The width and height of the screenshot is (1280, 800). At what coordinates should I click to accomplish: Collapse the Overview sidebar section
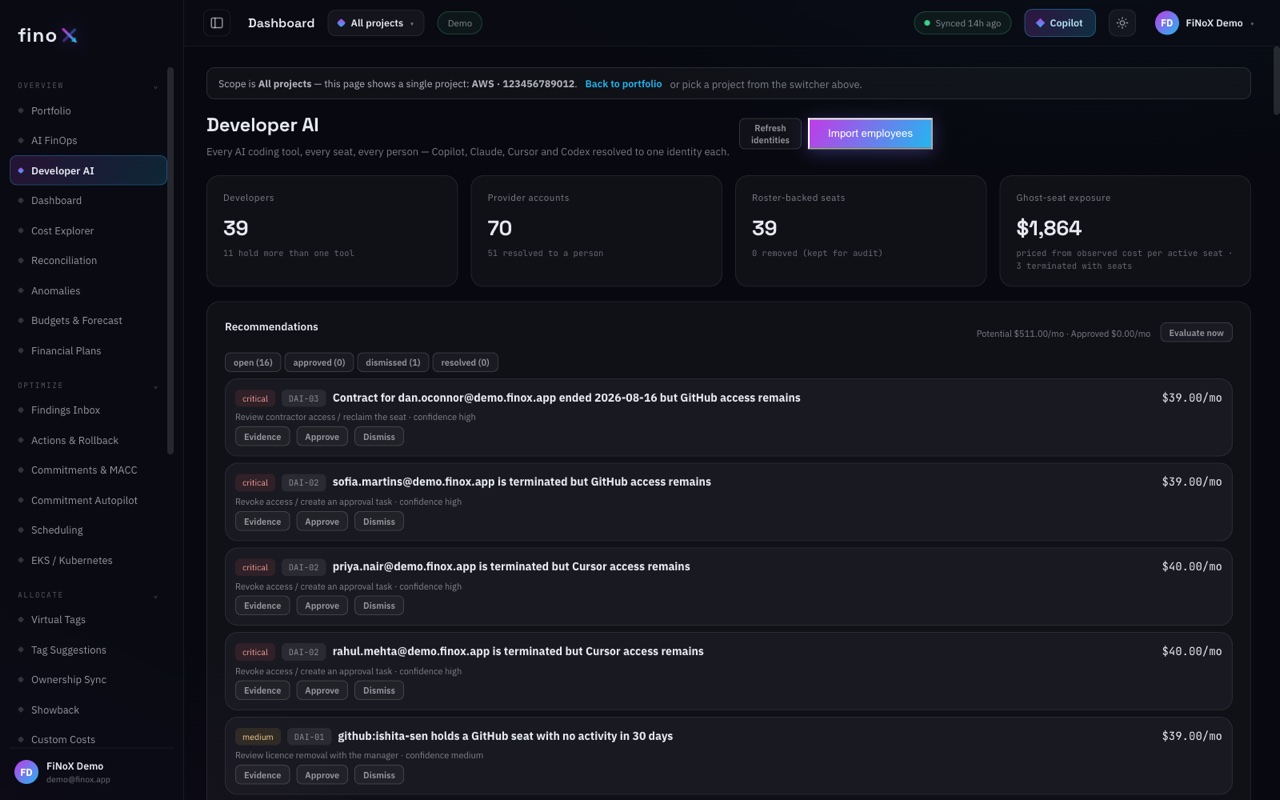[x=155, y=87]
